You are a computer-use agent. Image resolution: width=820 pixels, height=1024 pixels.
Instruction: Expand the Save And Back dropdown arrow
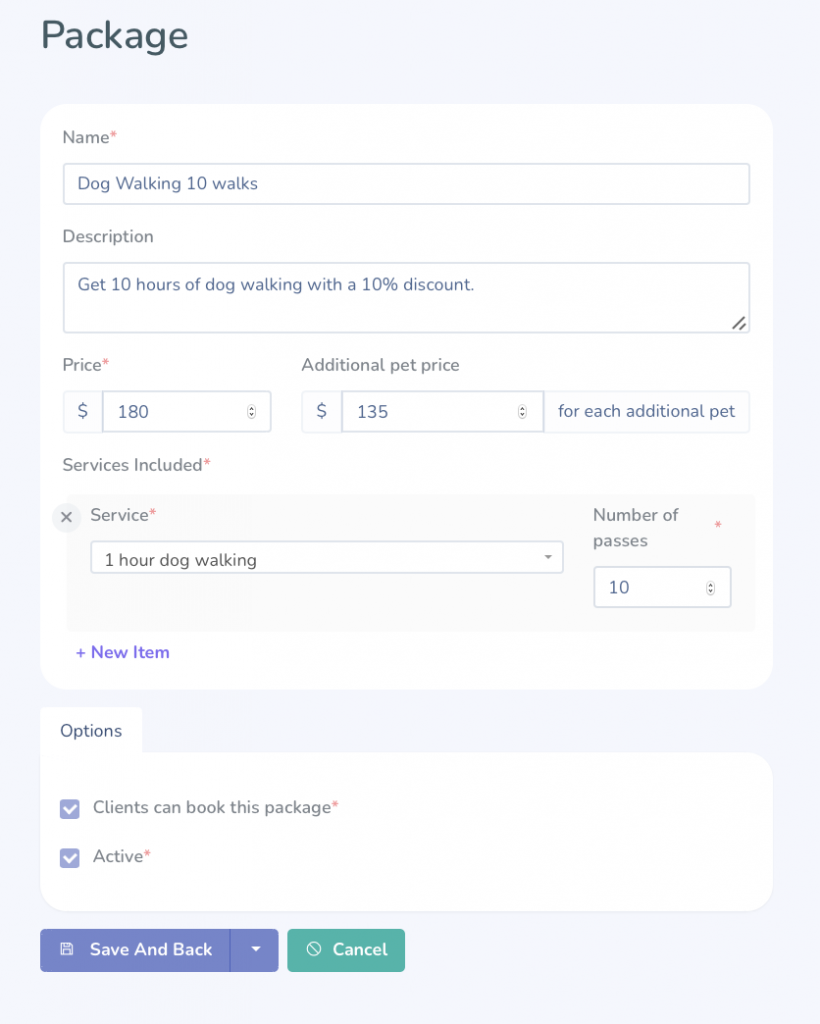255,950
